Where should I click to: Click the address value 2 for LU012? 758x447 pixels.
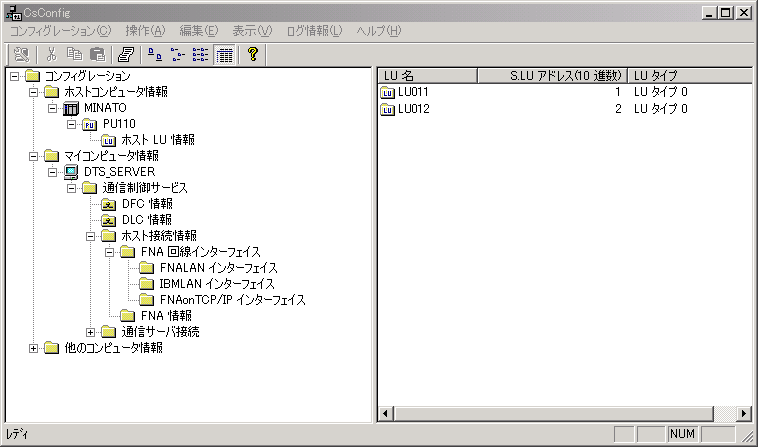point(618,109)
